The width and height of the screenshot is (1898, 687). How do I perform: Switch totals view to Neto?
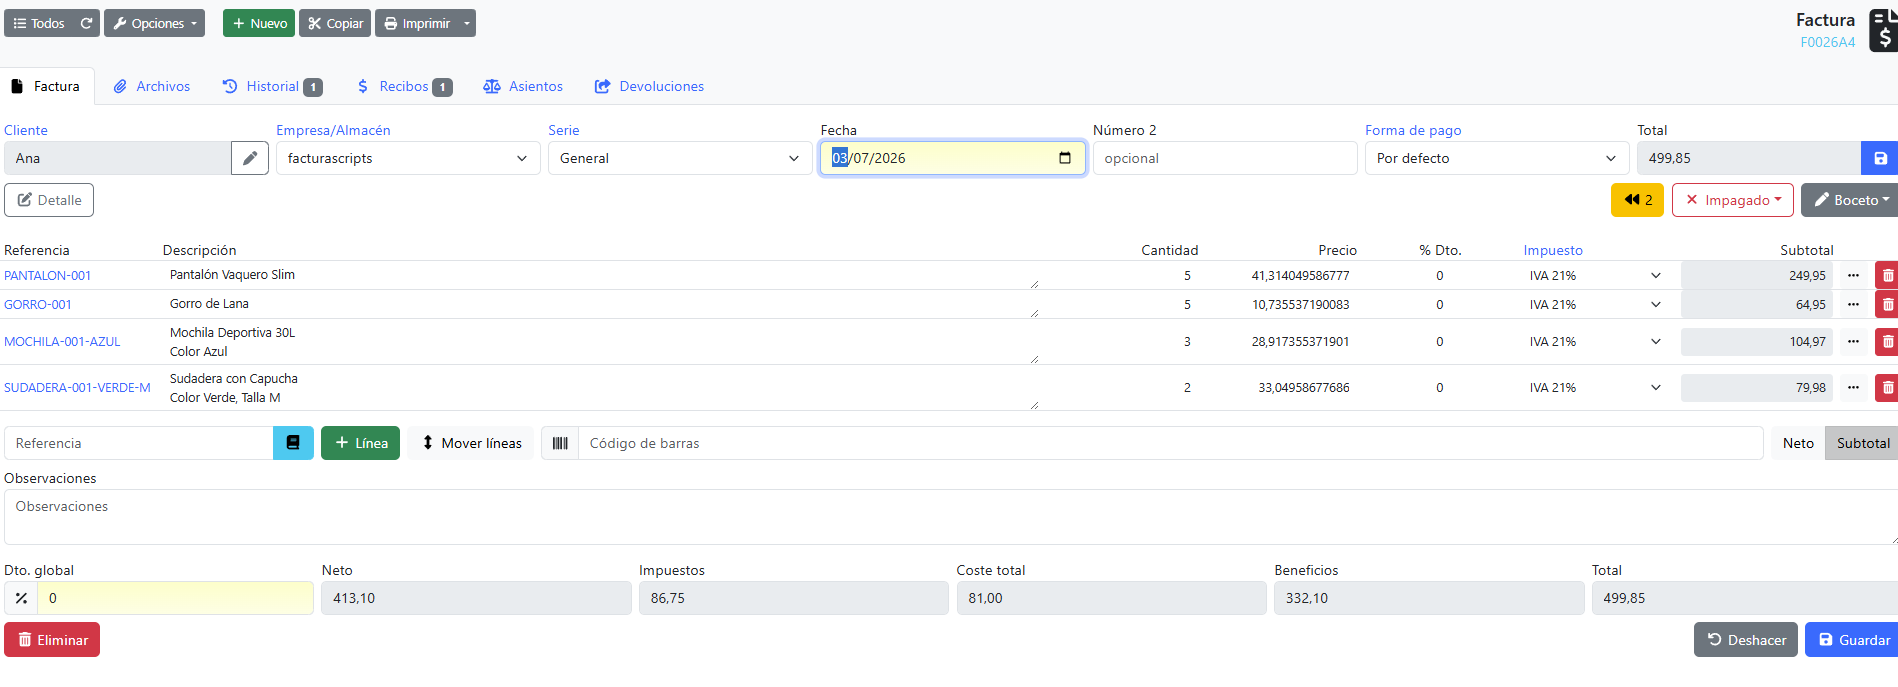tap(1798, 443)
